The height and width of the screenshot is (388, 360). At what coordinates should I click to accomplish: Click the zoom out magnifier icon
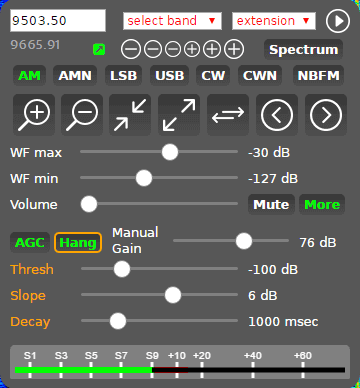pos(82,115)
